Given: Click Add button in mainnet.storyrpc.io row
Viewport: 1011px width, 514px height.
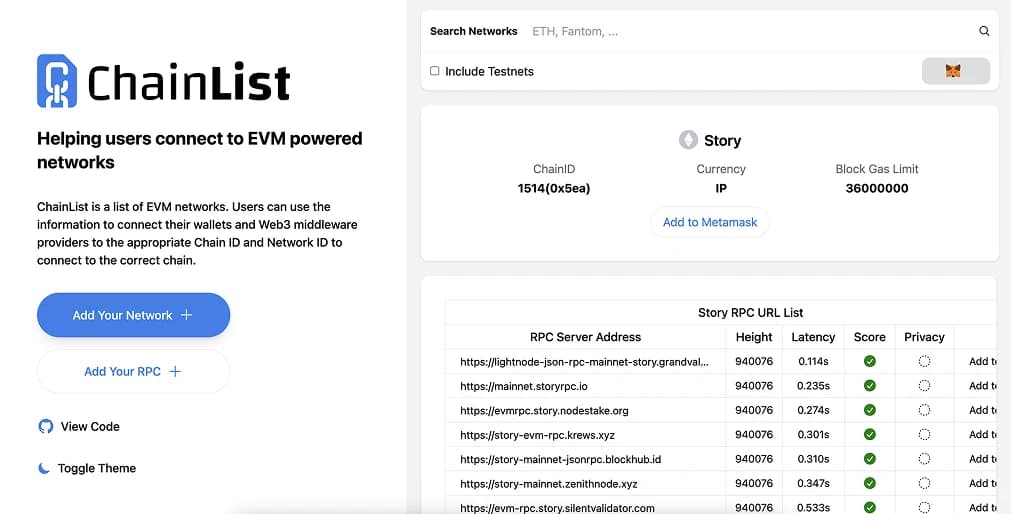Looking at the screenshot, I should click(x=983, y=386).
